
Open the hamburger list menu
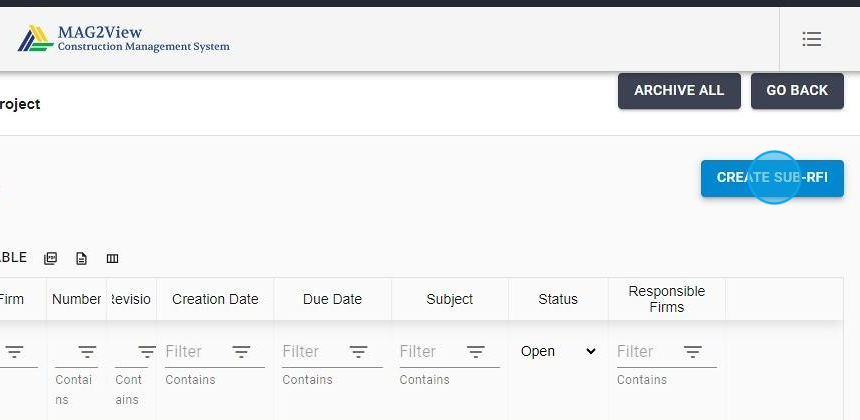point(811,39)
